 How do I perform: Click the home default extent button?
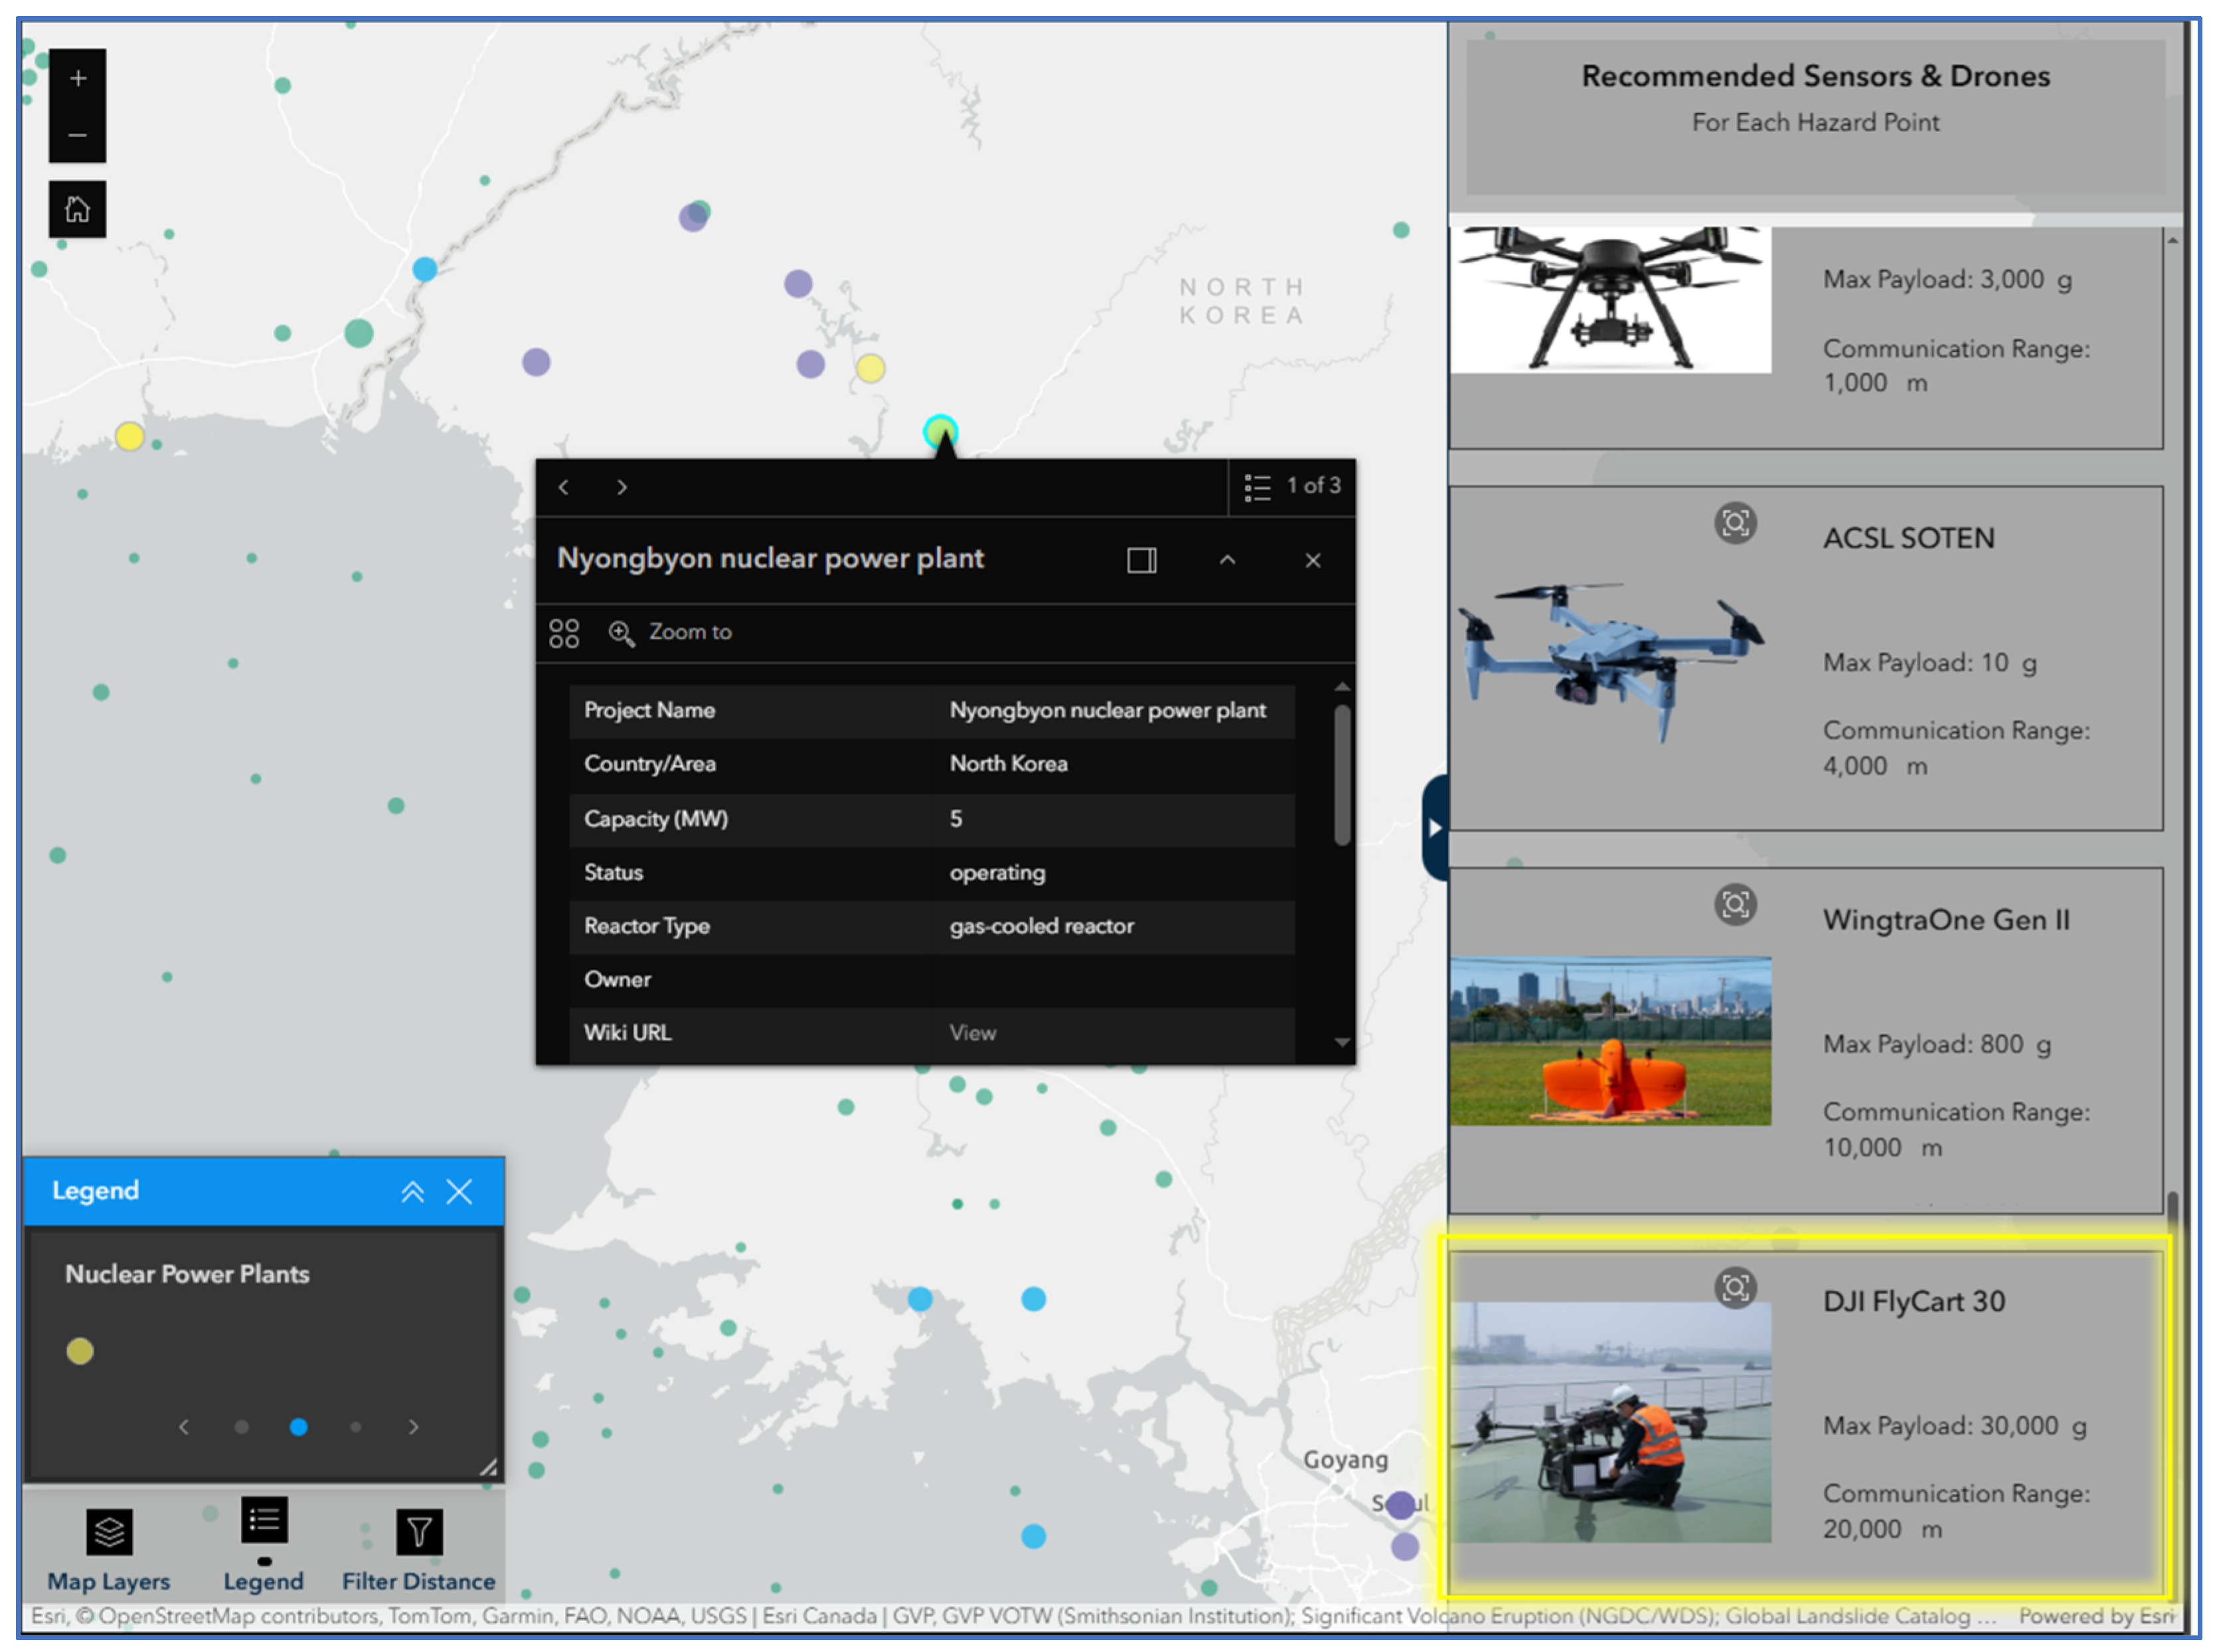pyautogui.click(x=78, y=209)
